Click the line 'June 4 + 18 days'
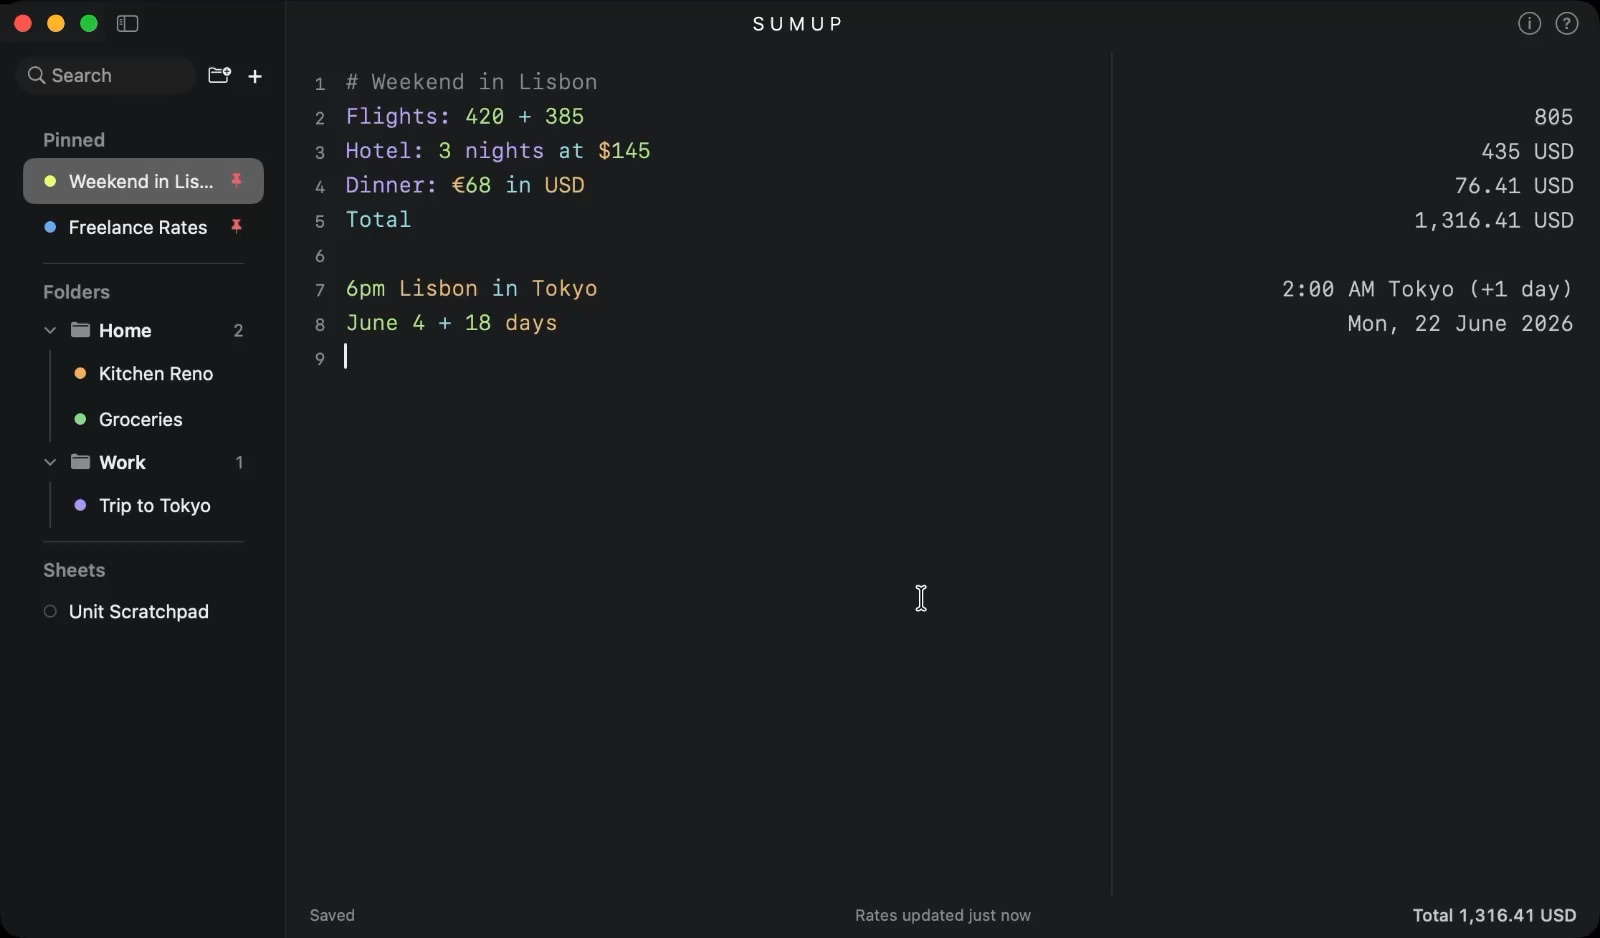Screen dimensions: 1600x938 (452, 322)
